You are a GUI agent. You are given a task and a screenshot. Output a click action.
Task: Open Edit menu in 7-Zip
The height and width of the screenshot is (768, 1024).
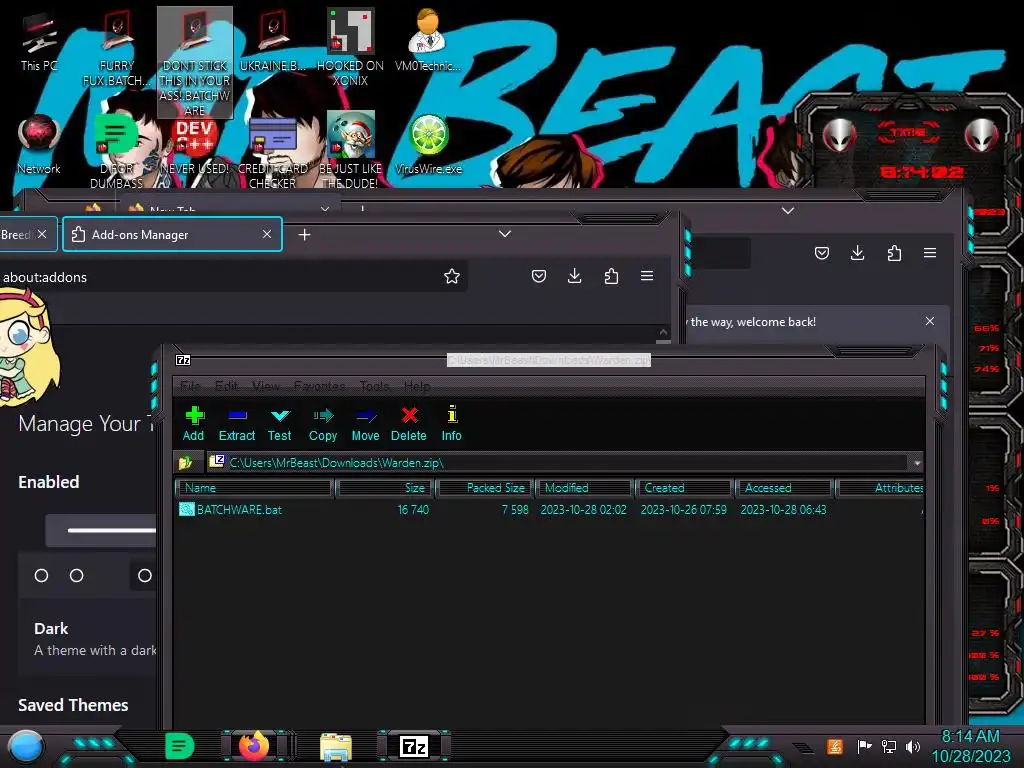pos(226,386)
